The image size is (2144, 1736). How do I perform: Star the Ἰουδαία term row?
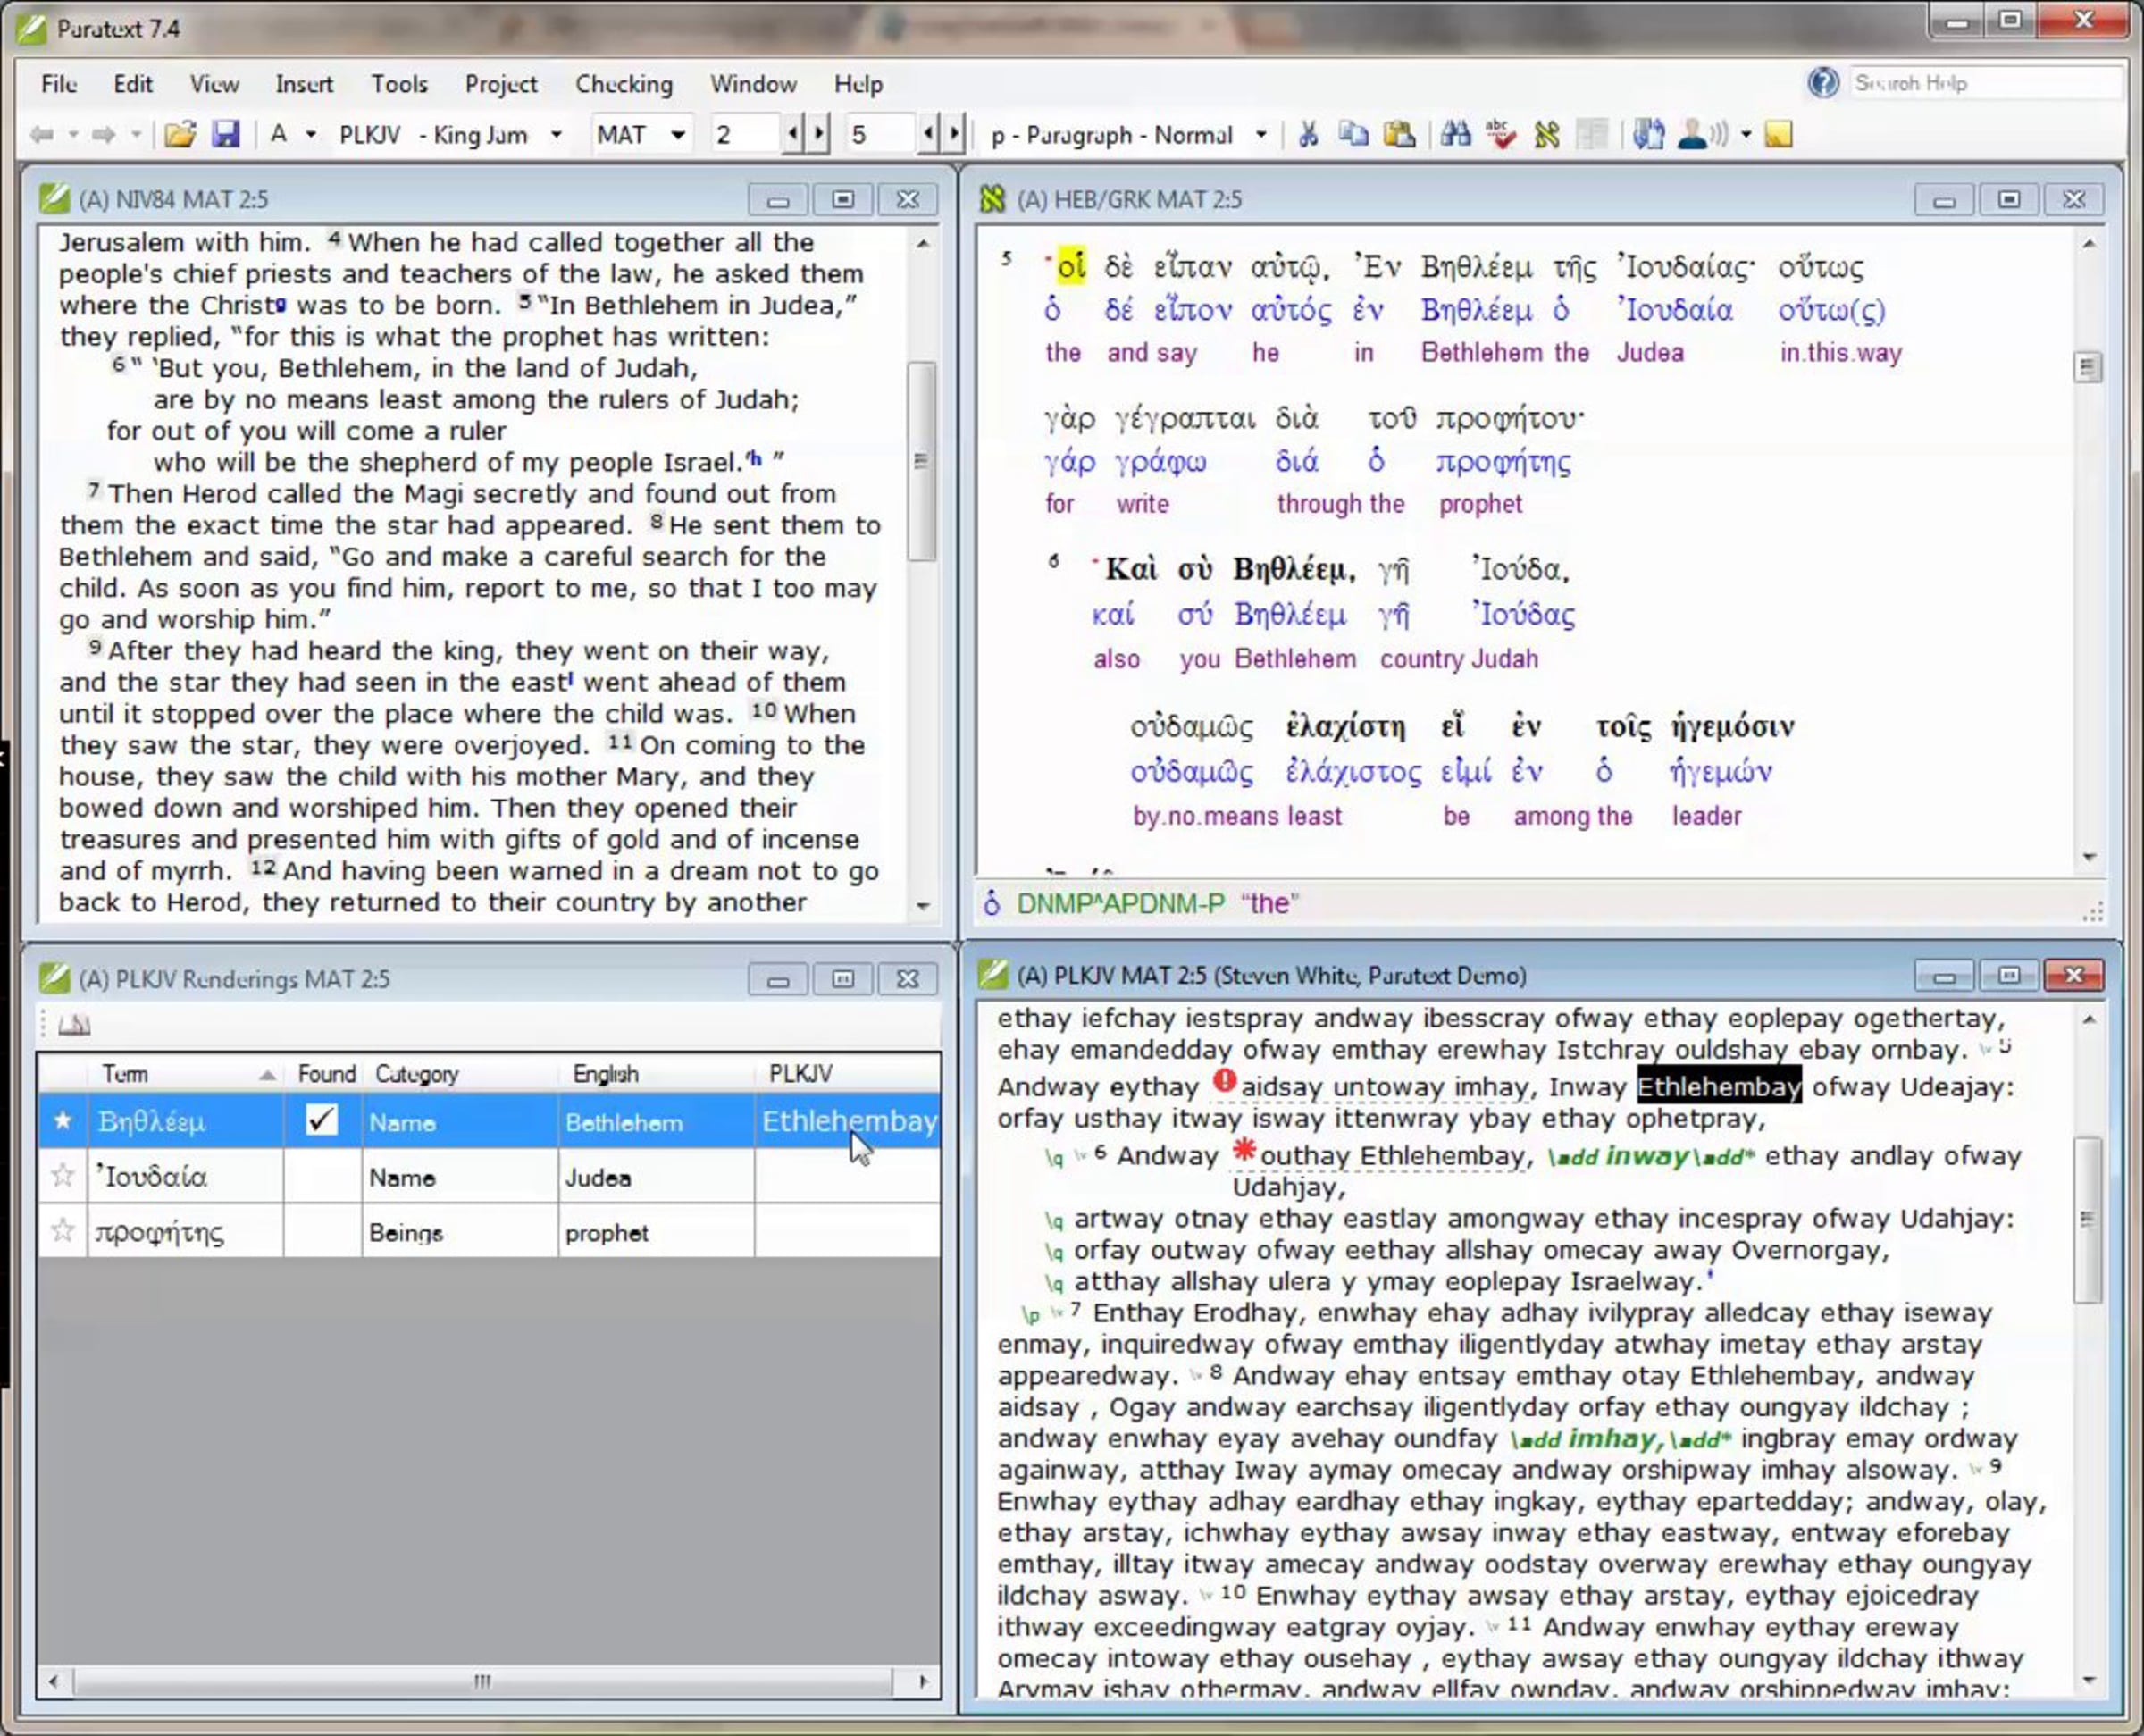(x=63, y=1176)
